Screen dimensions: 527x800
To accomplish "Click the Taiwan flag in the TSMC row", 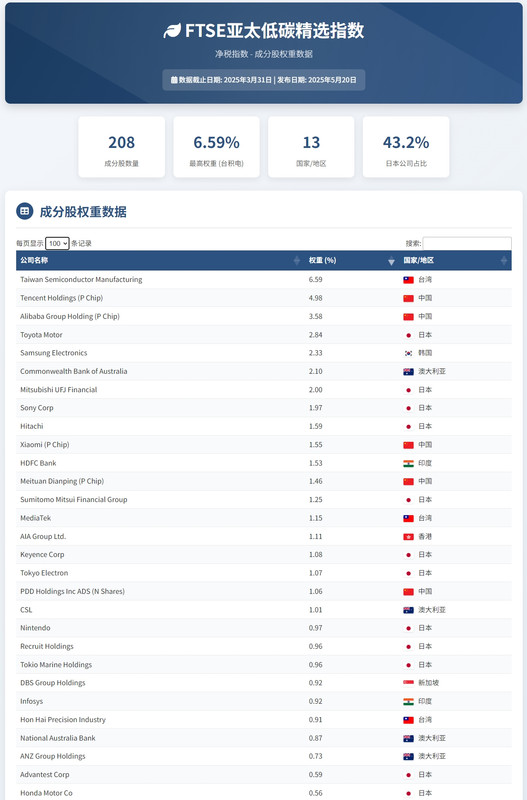I will point(409,280).
